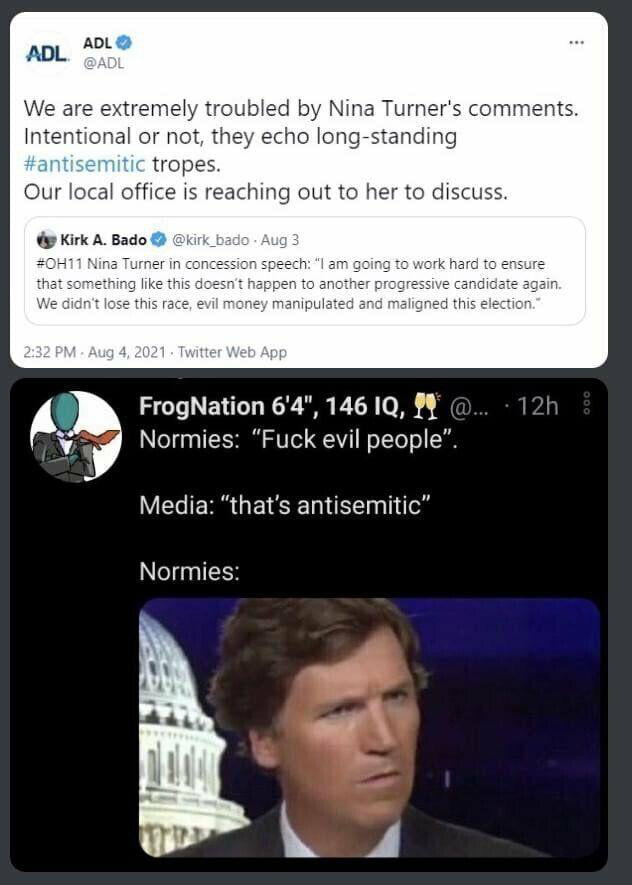Open the ADL tweet's three-dot more menu
Screen dimensions: 632x885
[x=576, y=43]
